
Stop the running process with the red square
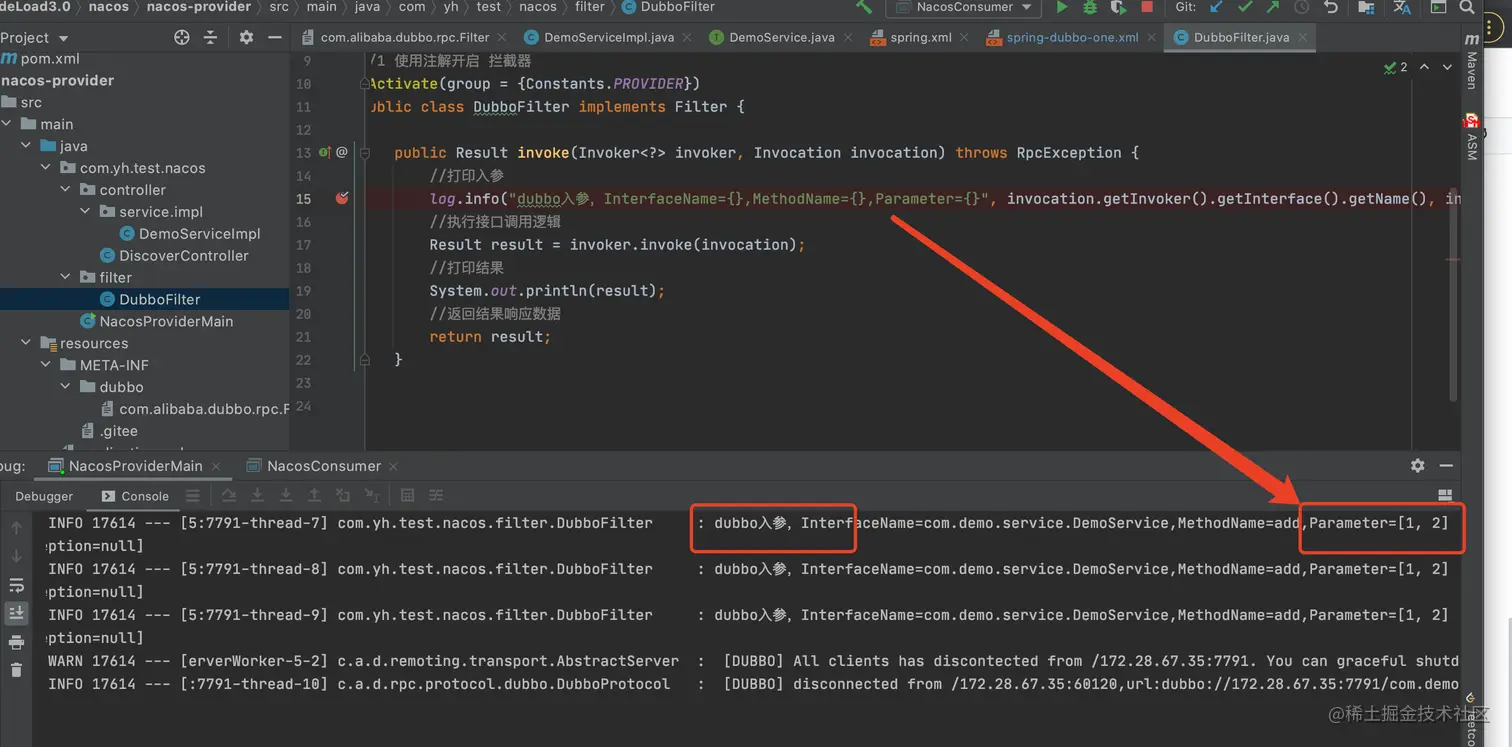[1146, 7]
